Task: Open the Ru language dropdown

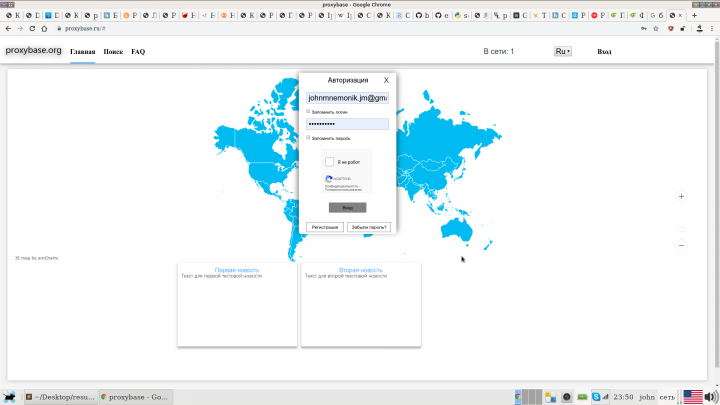Action: coord(562,51)
